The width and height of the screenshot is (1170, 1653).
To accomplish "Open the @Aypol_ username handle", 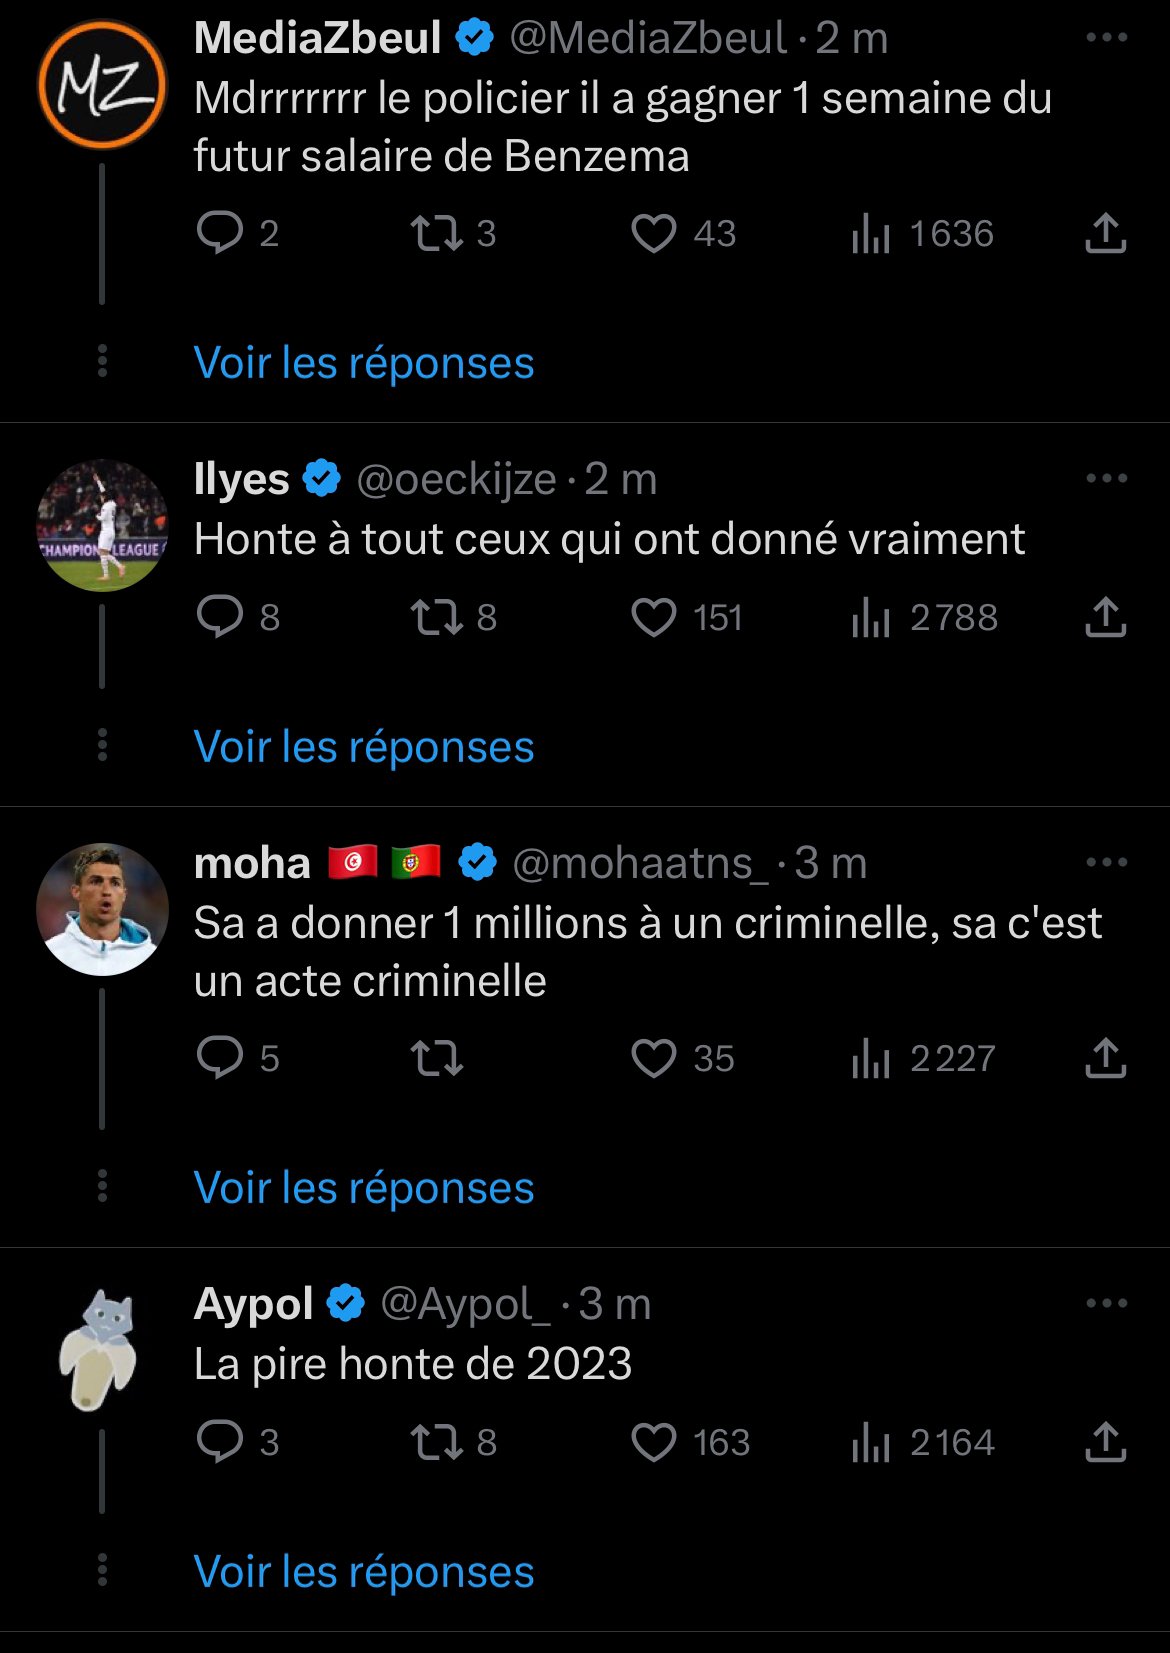I will click(465, 1304).
